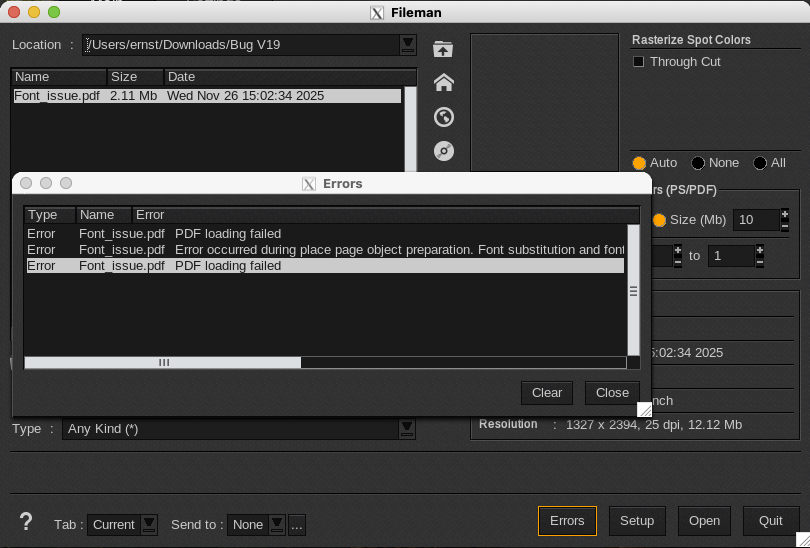The height and width of the screenshot is (548, 810).
Task: Click the resize grip of the Errors dialog
Action: coord(644,409)
